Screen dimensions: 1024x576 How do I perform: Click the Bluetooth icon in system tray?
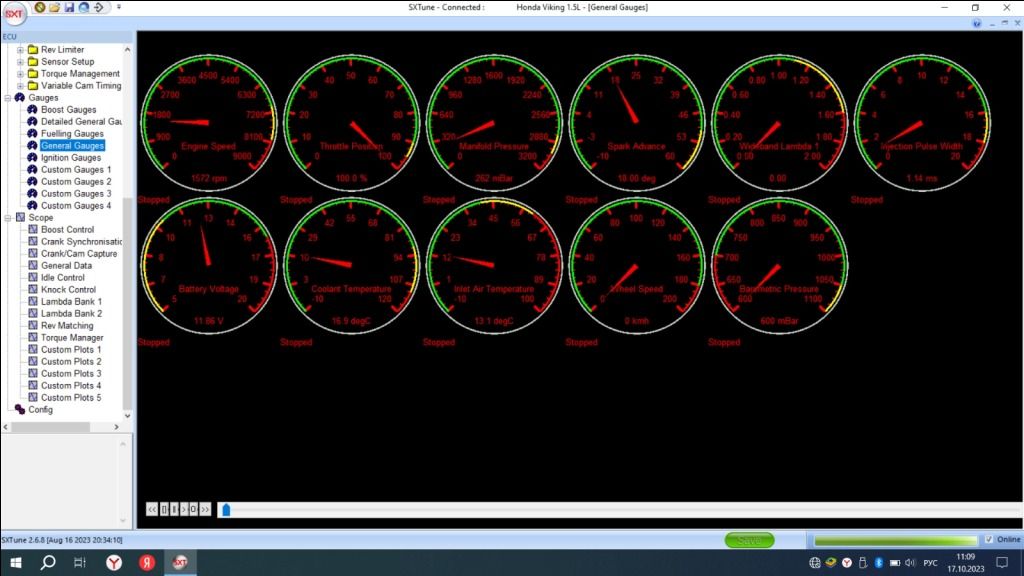pos(878,563)
